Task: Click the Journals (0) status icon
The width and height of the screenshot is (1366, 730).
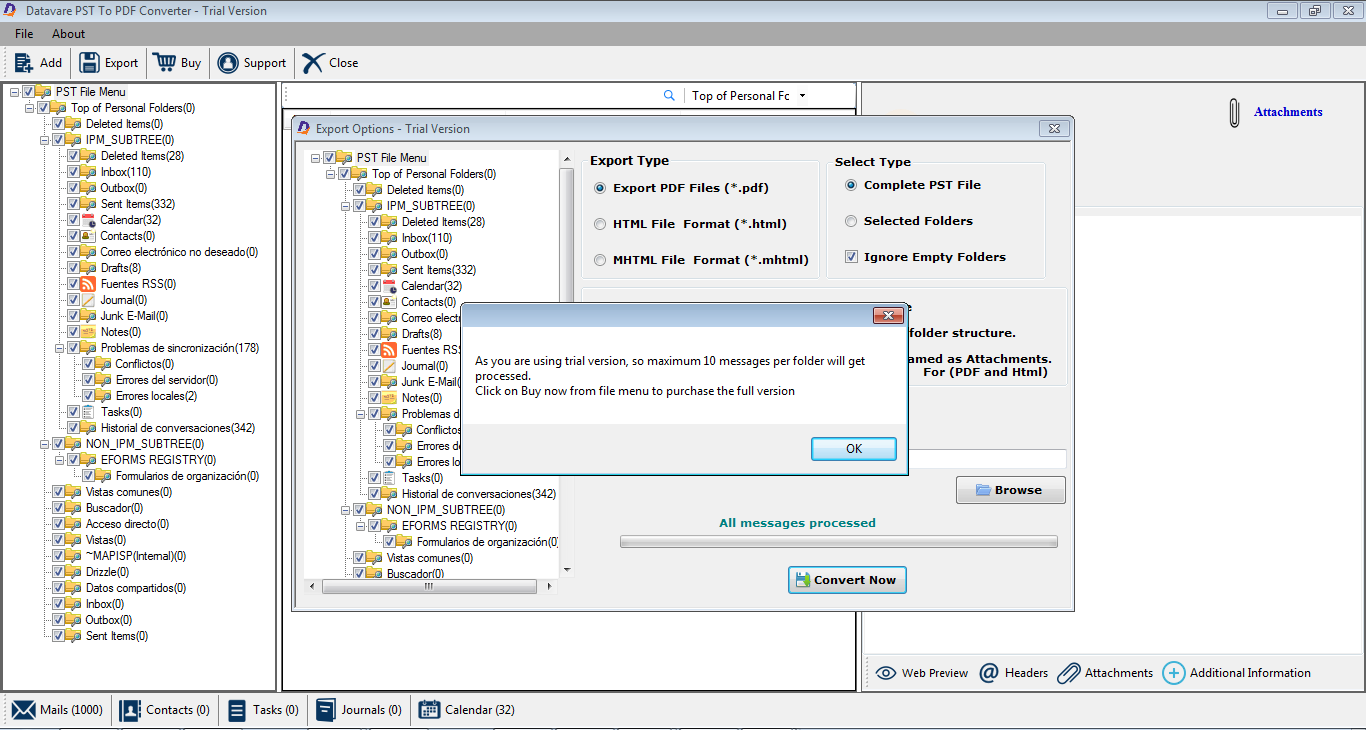Action: (326, 710)
